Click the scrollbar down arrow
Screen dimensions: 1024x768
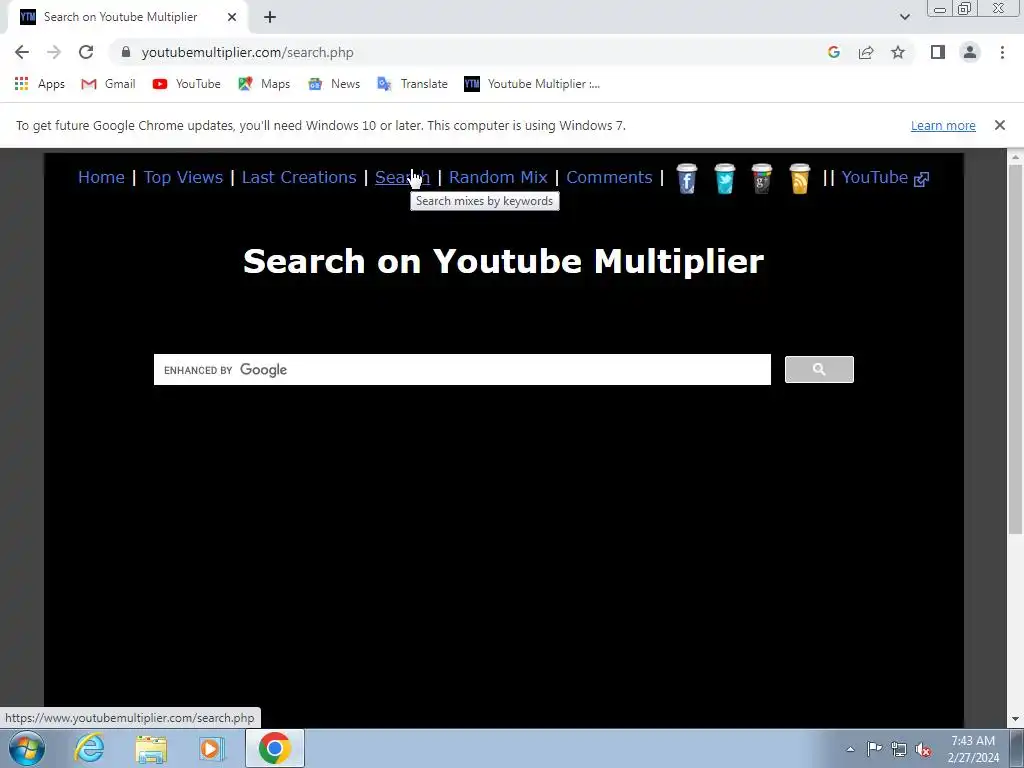pyautogui.click(x=1015, y=720)
